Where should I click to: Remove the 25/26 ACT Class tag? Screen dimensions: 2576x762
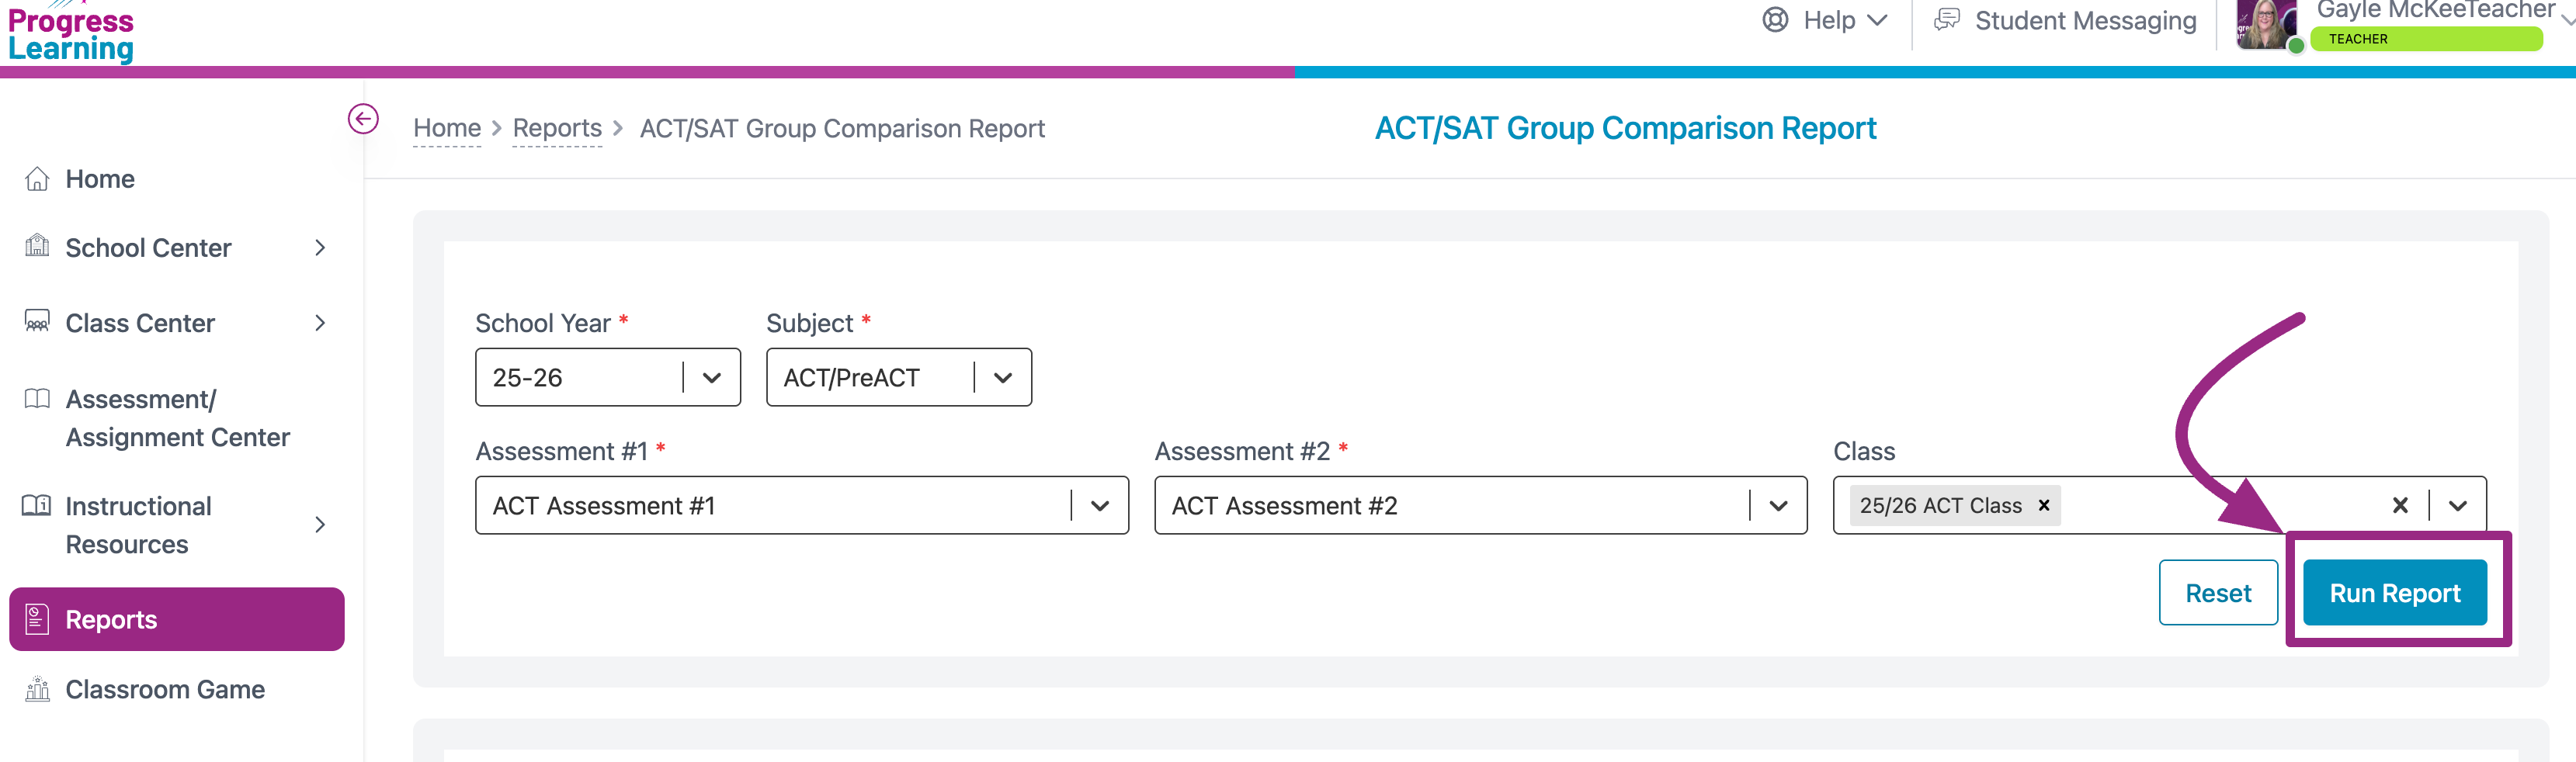click(2044, 505)
